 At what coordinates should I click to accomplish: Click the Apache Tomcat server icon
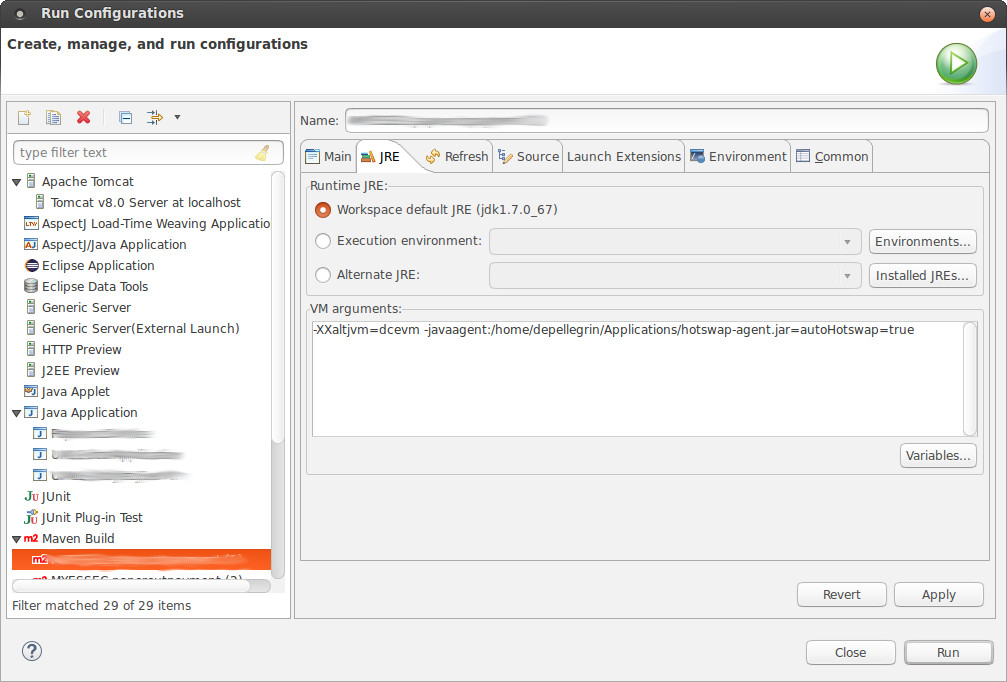click(31, 181)
